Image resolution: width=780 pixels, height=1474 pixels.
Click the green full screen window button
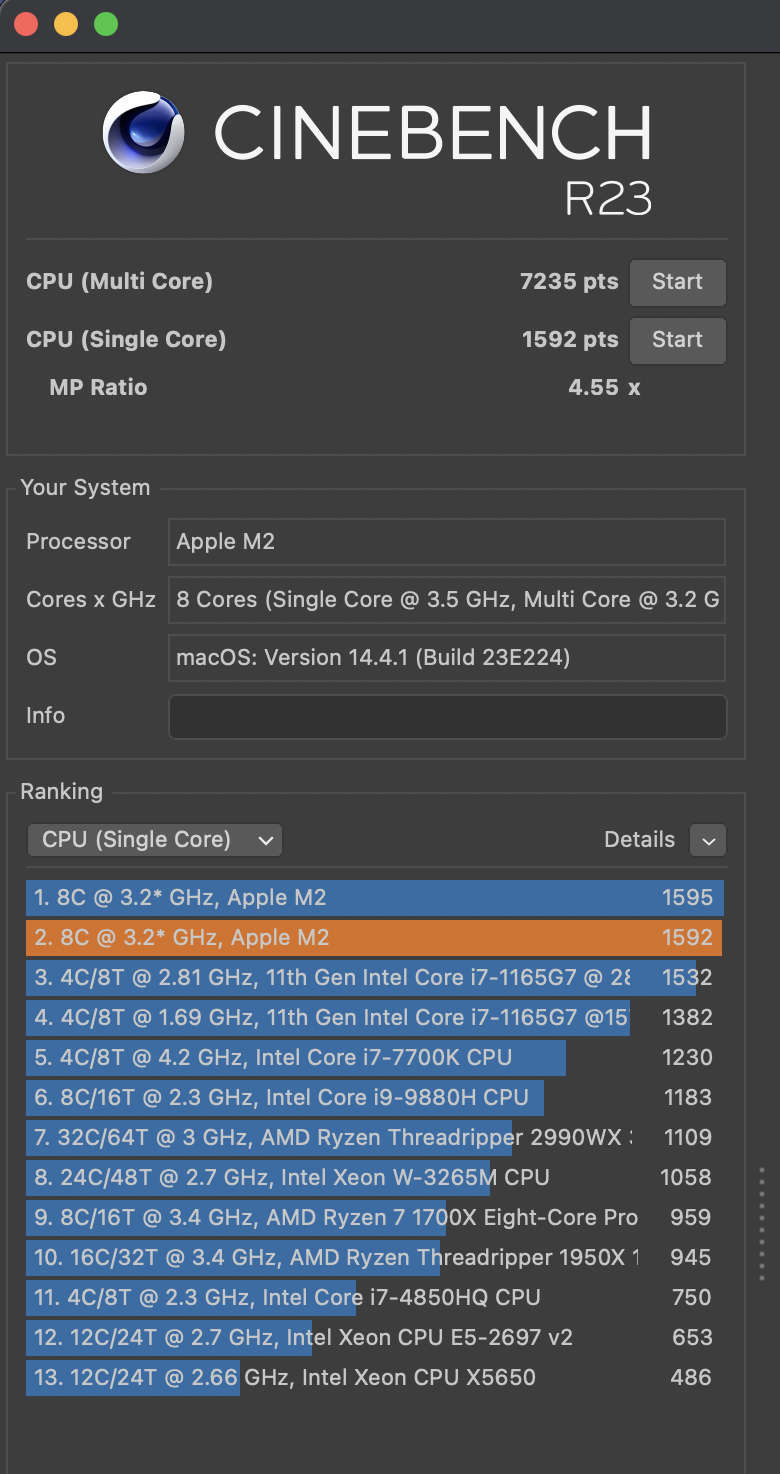coord(106,24)
